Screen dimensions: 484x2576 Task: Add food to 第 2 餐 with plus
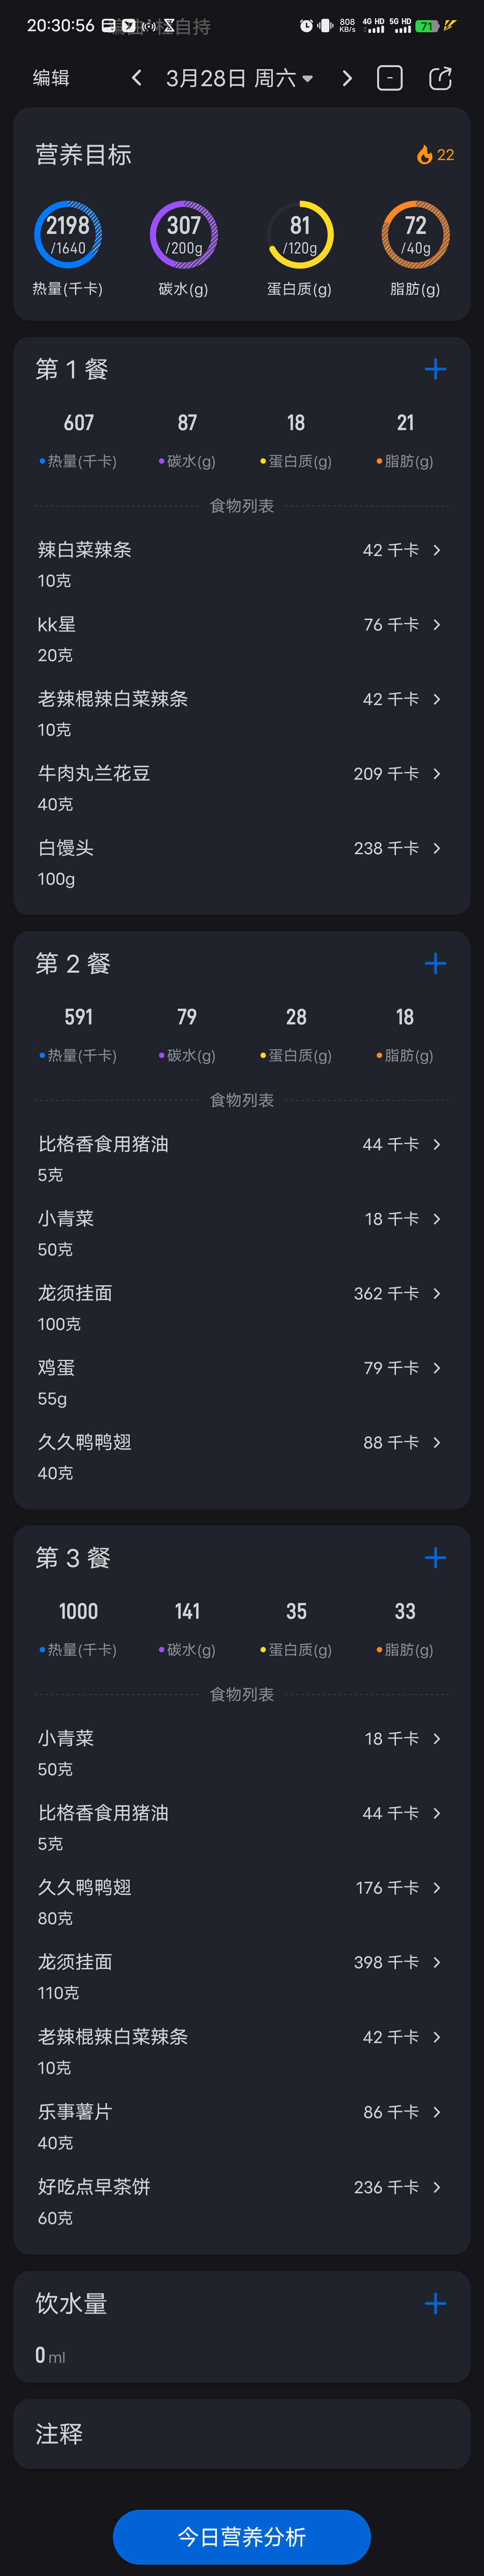click(x=435, y=963)
